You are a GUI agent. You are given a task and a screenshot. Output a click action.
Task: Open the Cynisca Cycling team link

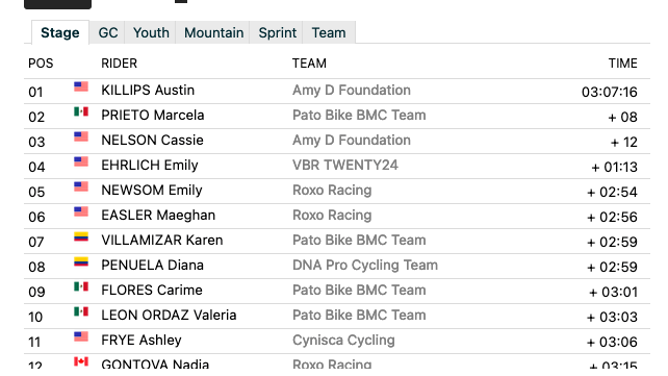pyautogui.click(x=343, y=340)
